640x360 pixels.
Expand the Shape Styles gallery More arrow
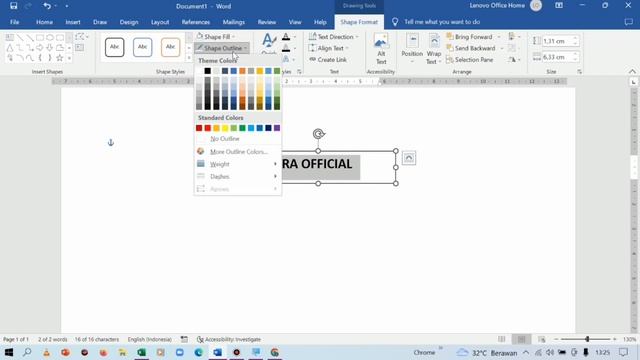(189, 58)
